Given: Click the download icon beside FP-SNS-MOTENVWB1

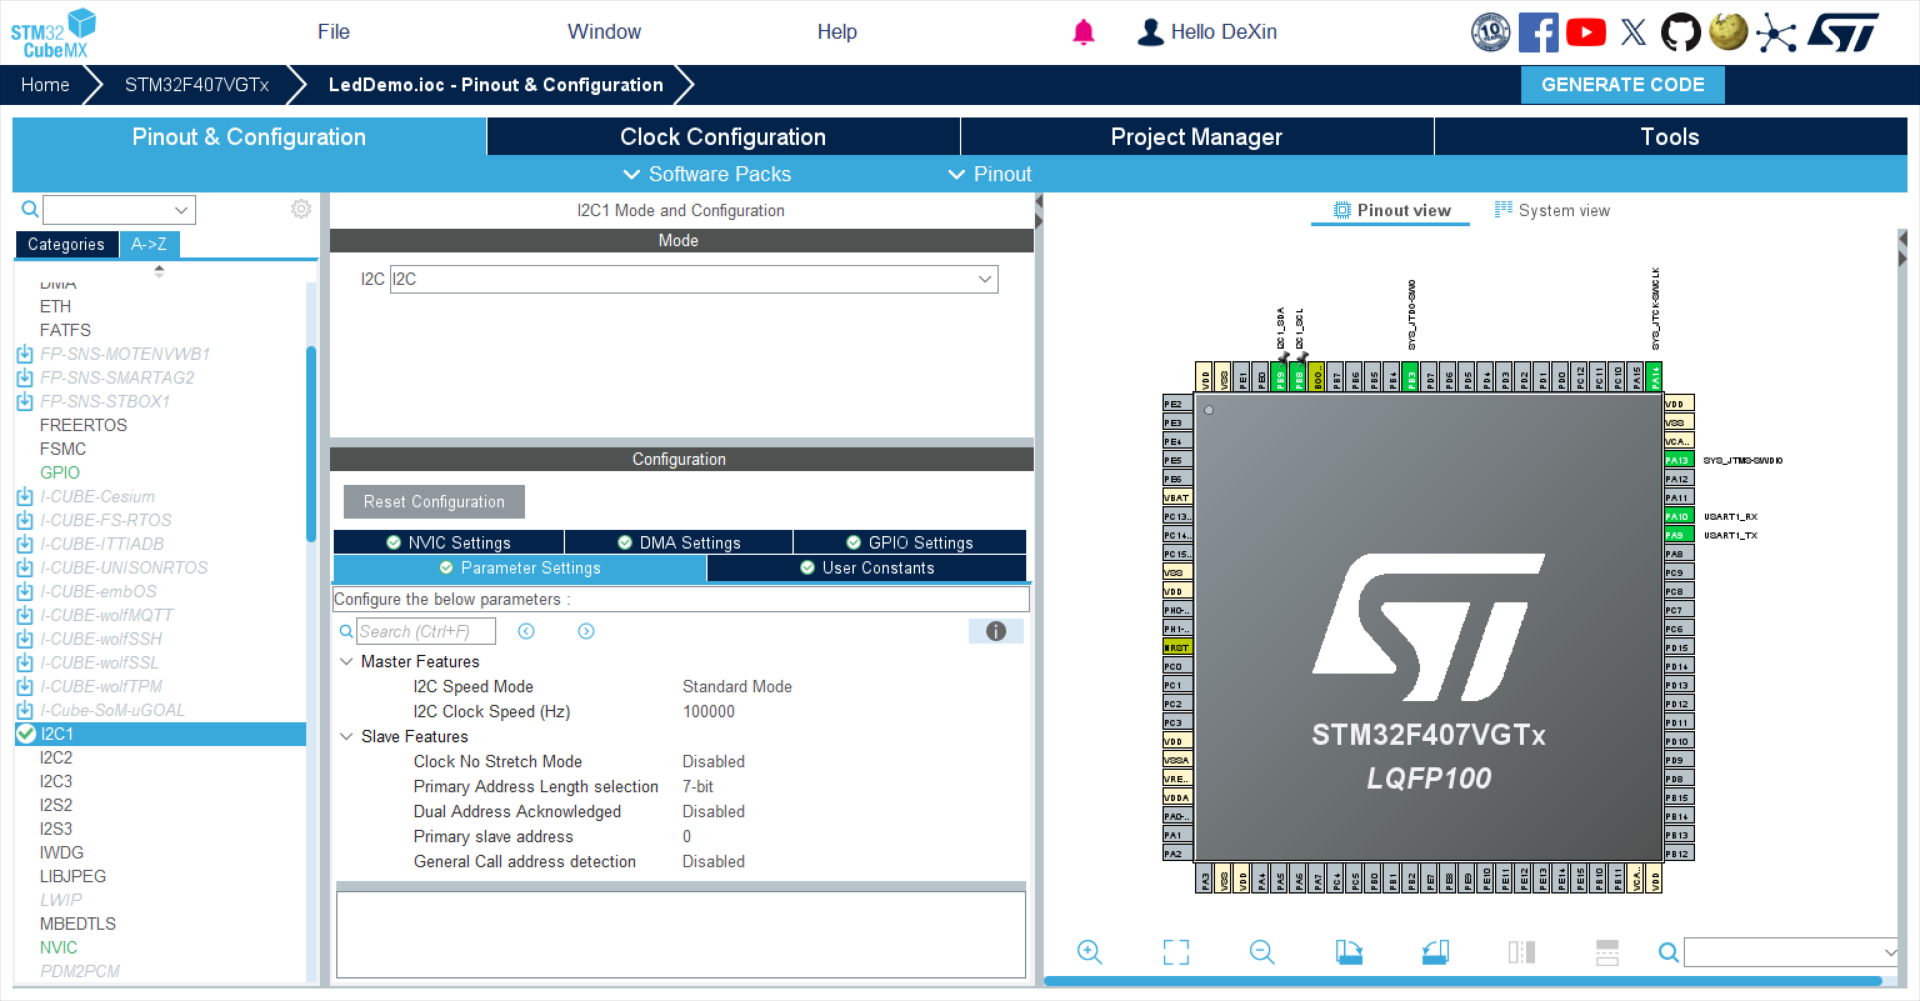Looking at the screenshot, I should 25,354.
